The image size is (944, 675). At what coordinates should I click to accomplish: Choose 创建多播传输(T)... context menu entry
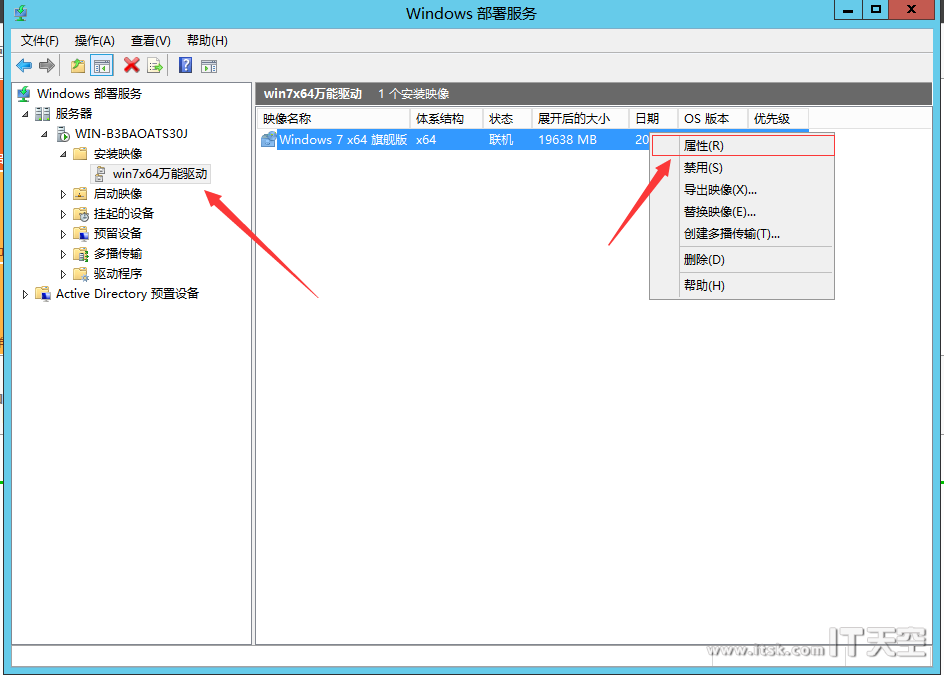[x=731, y=234]
